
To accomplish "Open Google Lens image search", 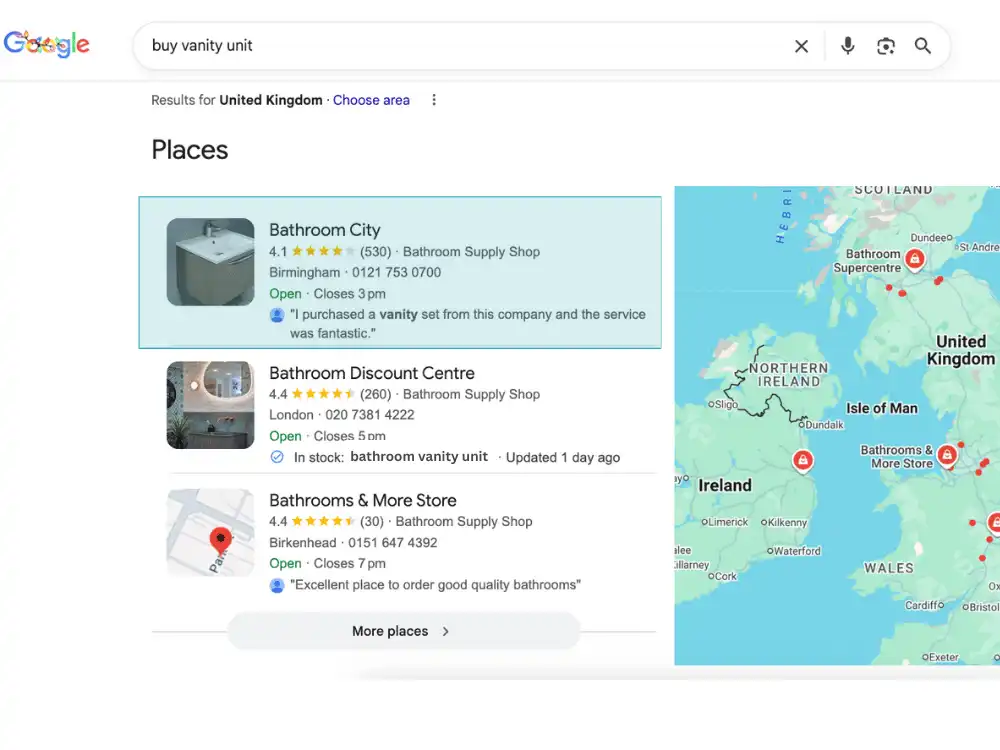I will pyautogui.click(x=886, y=45).
